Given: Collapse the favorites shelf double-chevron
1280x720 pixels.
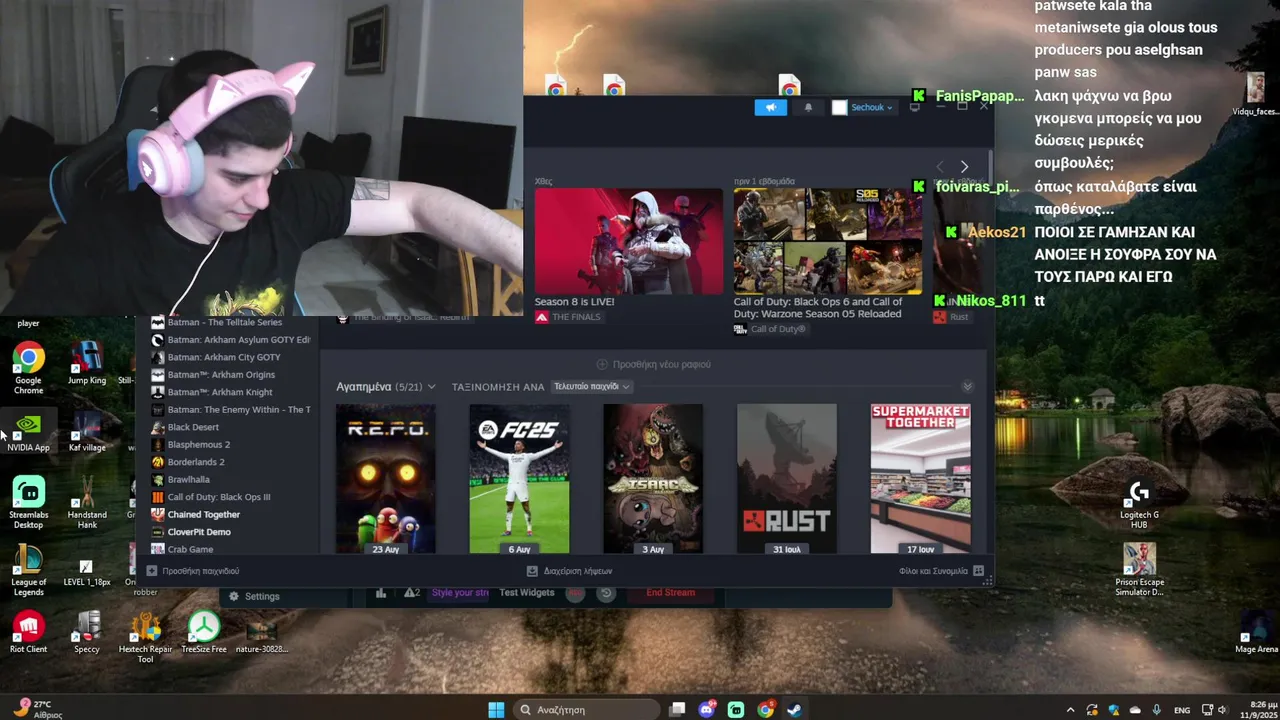Looking at the screenshot, I should click(x=967, y=386).
